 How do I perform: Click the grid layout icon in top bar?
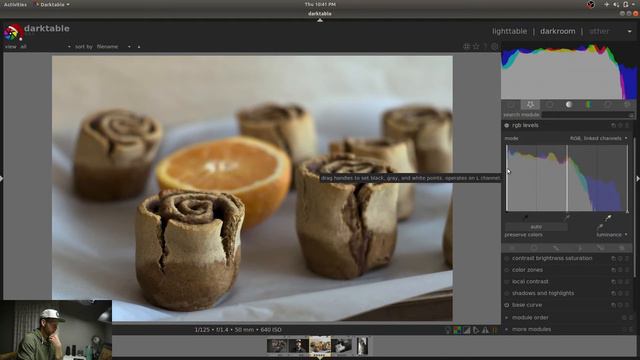(x=467, y=47)
